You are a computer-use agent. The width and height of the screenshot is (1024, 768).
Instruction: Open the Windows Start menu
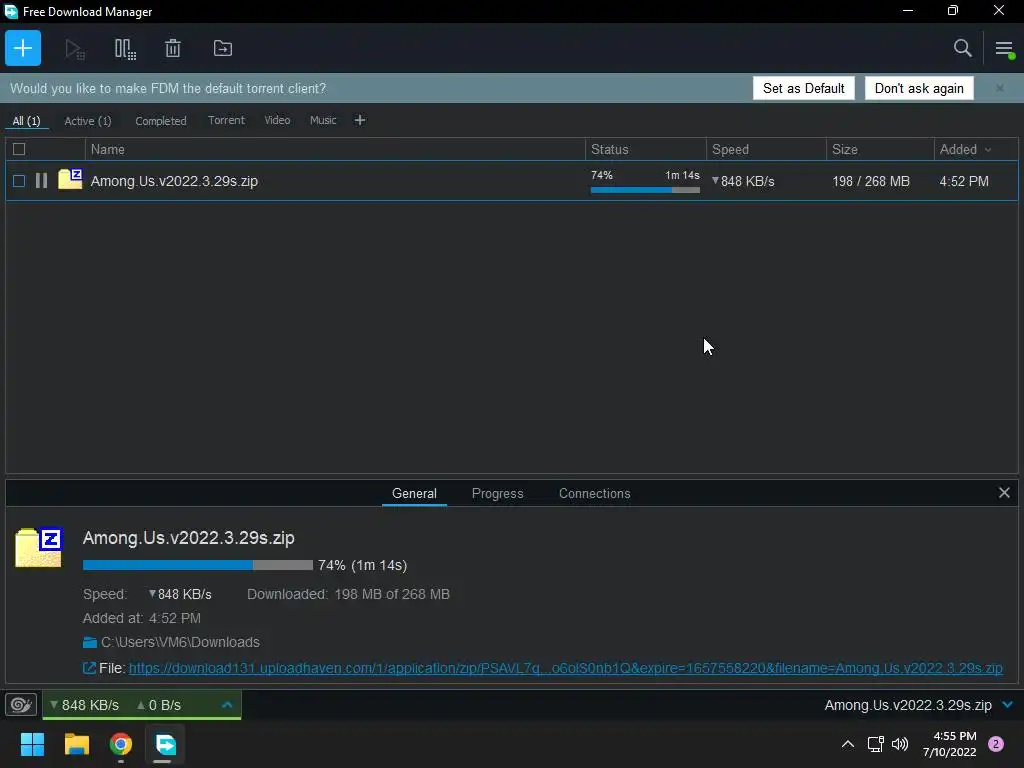coord(32,744)
